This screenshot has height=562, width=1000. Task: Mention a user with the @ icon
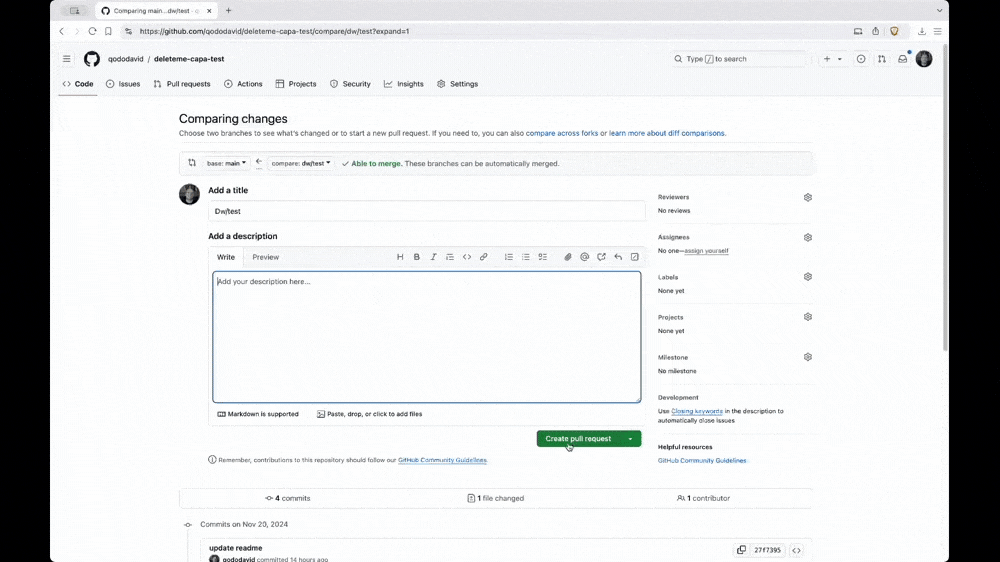click(584, 257)
